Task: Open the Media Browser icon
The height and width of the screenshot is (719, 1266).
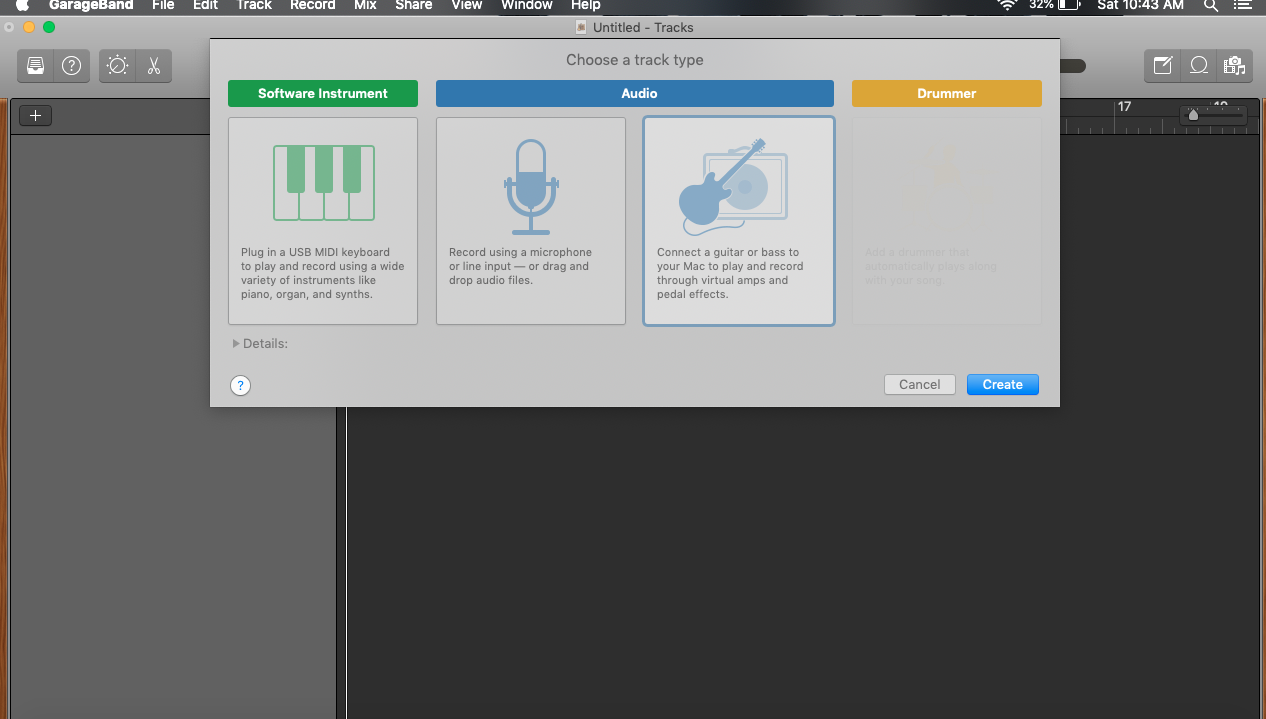Action: tap(1235, 66)
